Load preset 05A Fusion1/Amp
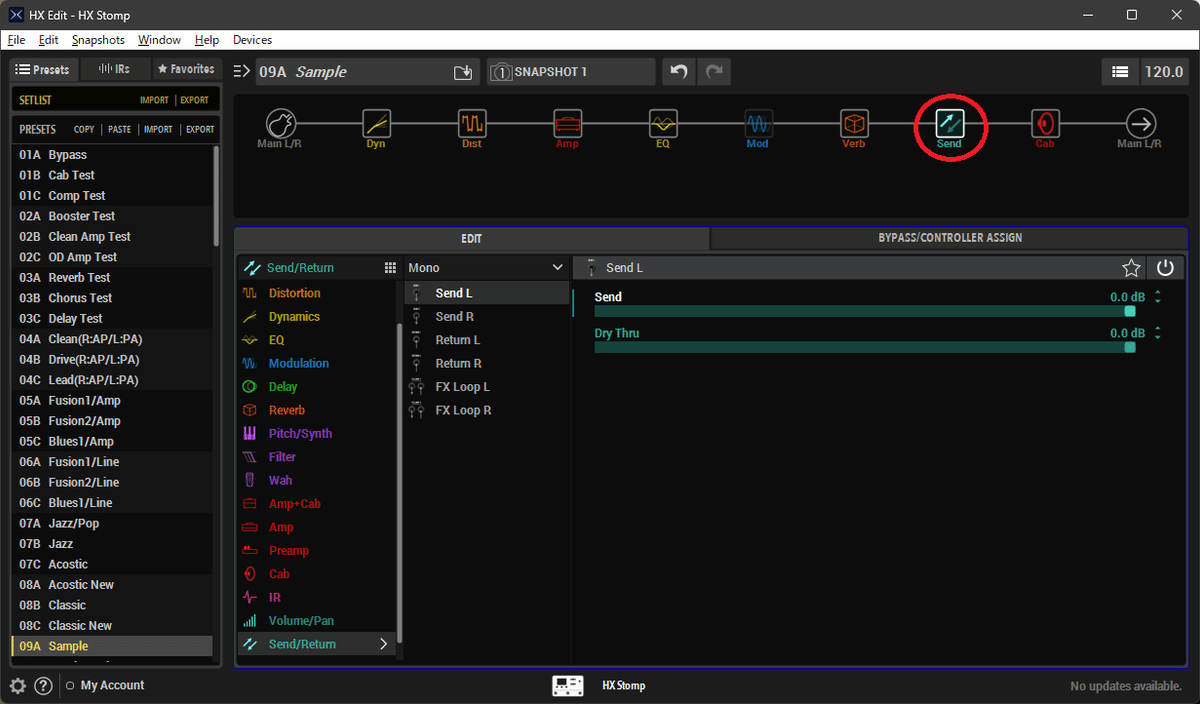The height and width of the screenshot is (704, 1200). [112, 400]
